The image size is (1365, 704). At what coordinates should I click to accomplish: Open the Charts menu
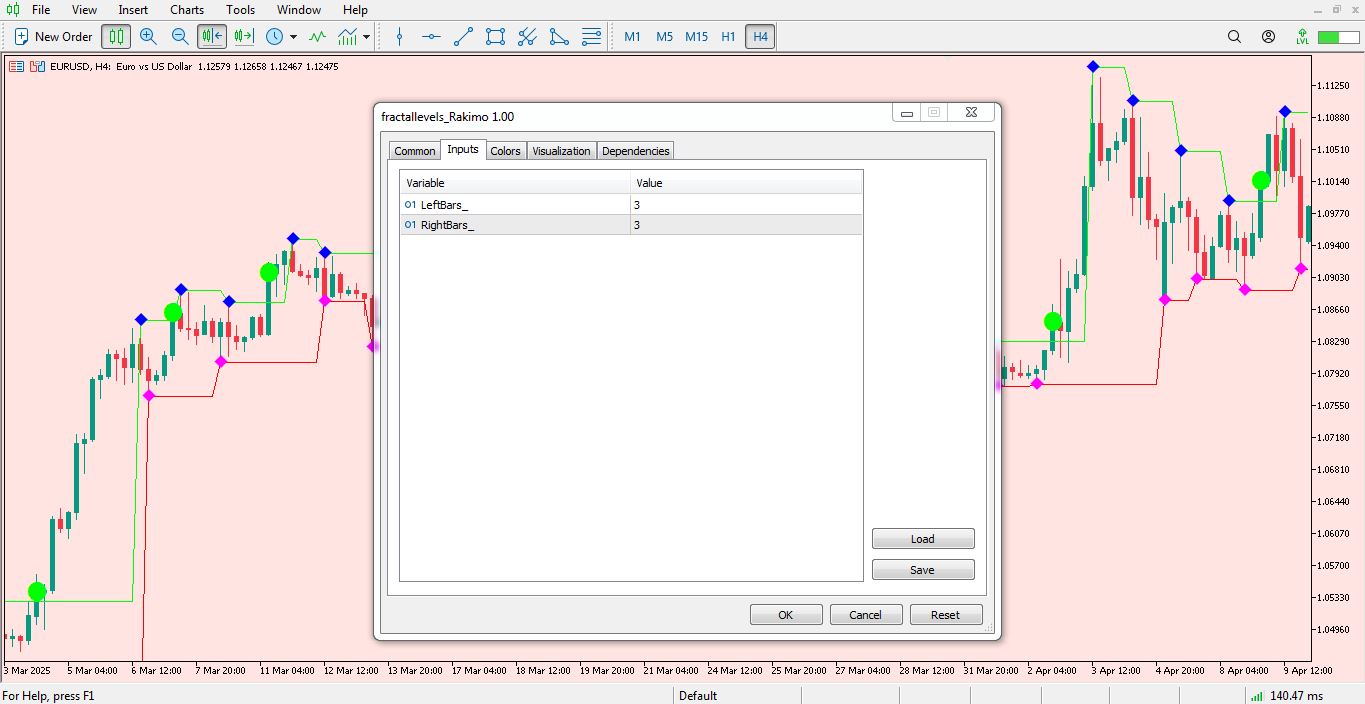(x=186, y=10)
